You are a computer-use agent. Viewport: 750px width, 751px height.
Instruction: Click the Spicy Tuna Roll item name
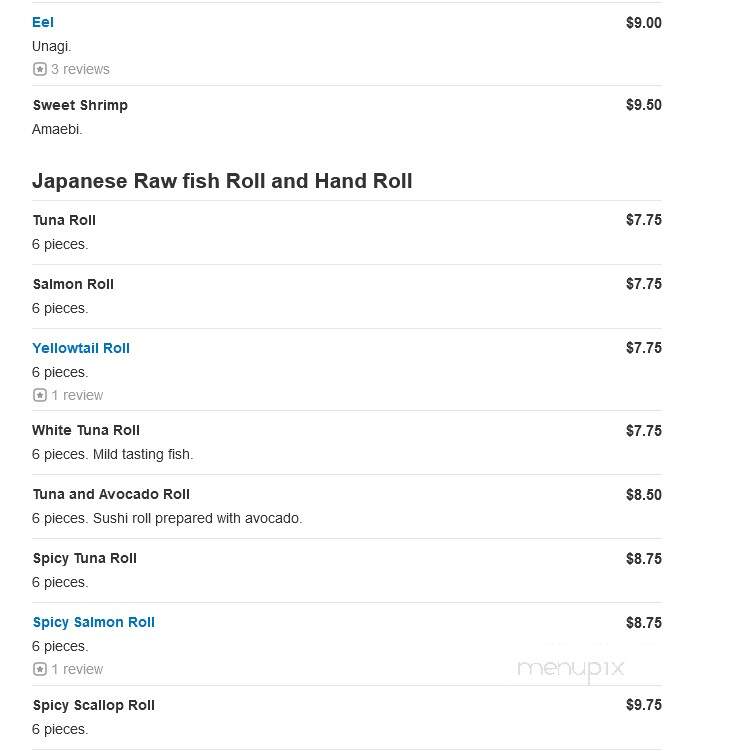[85, 558]
